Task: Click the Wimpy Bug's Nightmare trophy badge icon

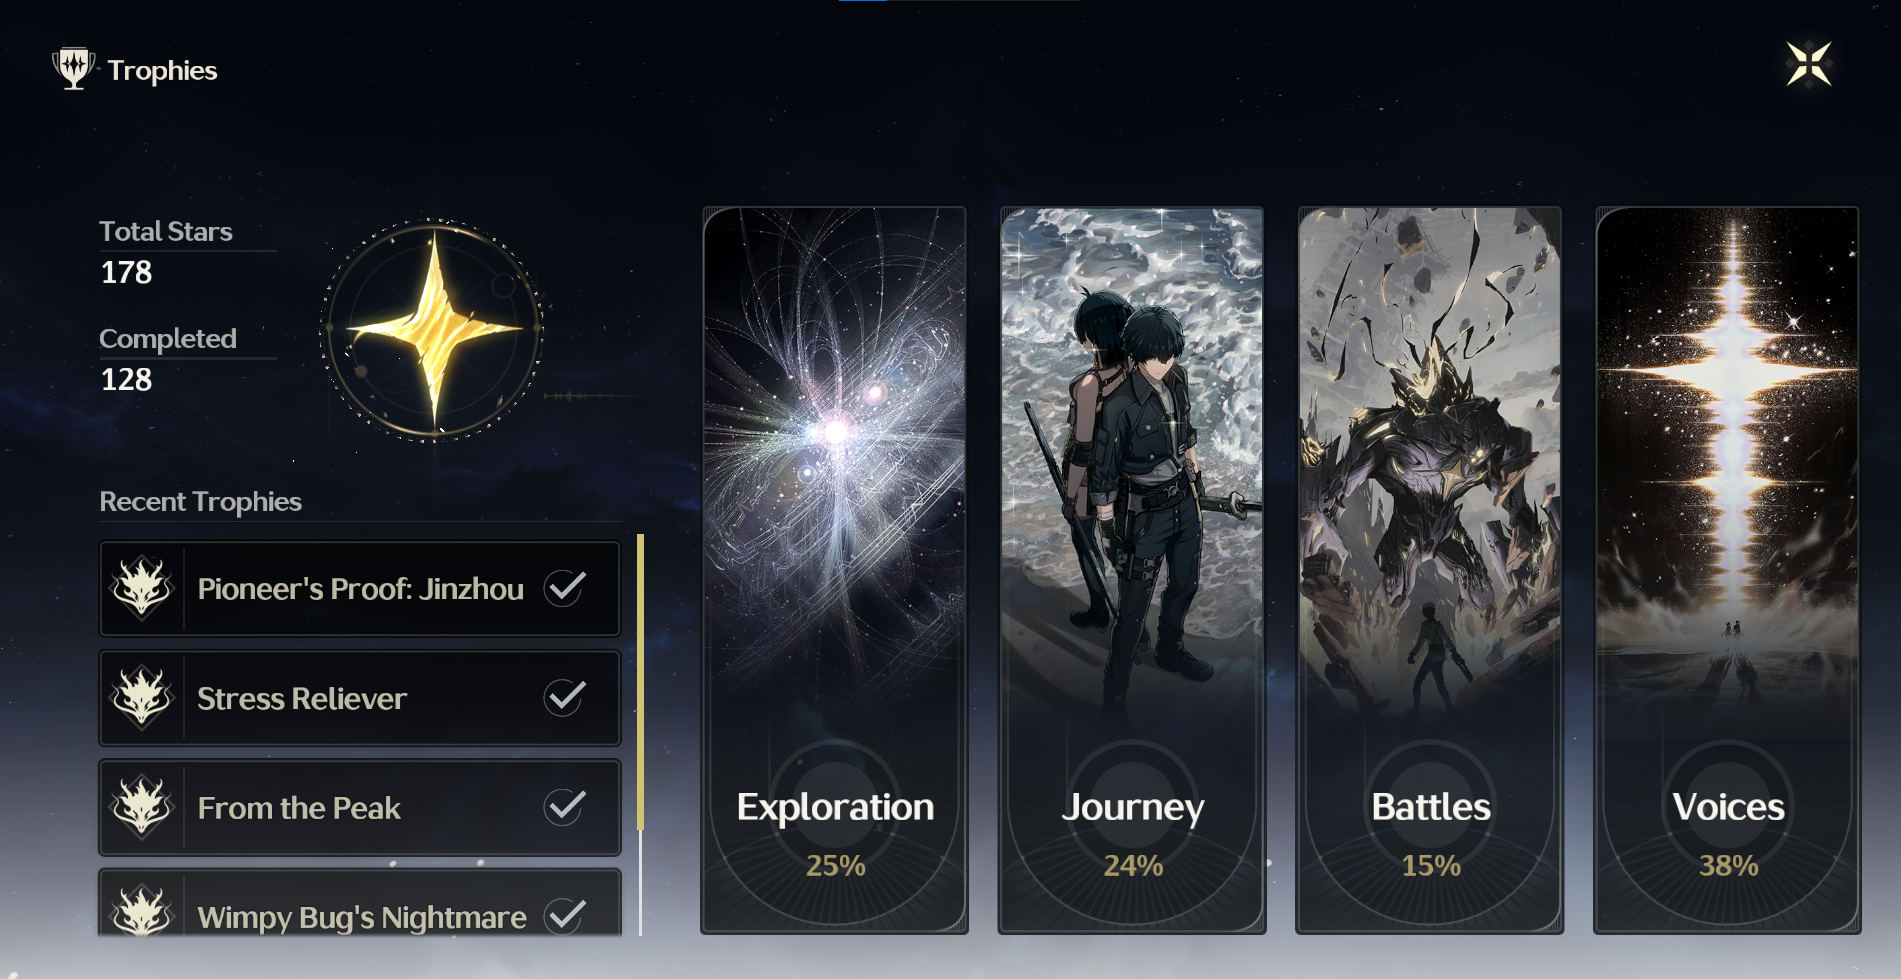Action: pos(142,910)
